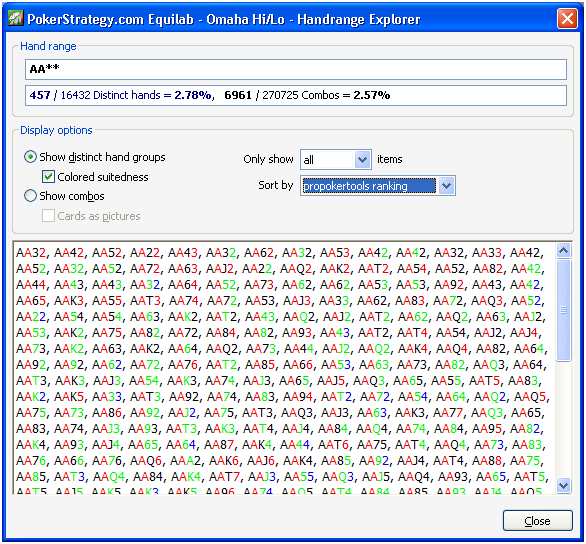Expand the Sort by dropdown arrow
Viewport: 586px width, 544px height.
click(x=446, y=185)
